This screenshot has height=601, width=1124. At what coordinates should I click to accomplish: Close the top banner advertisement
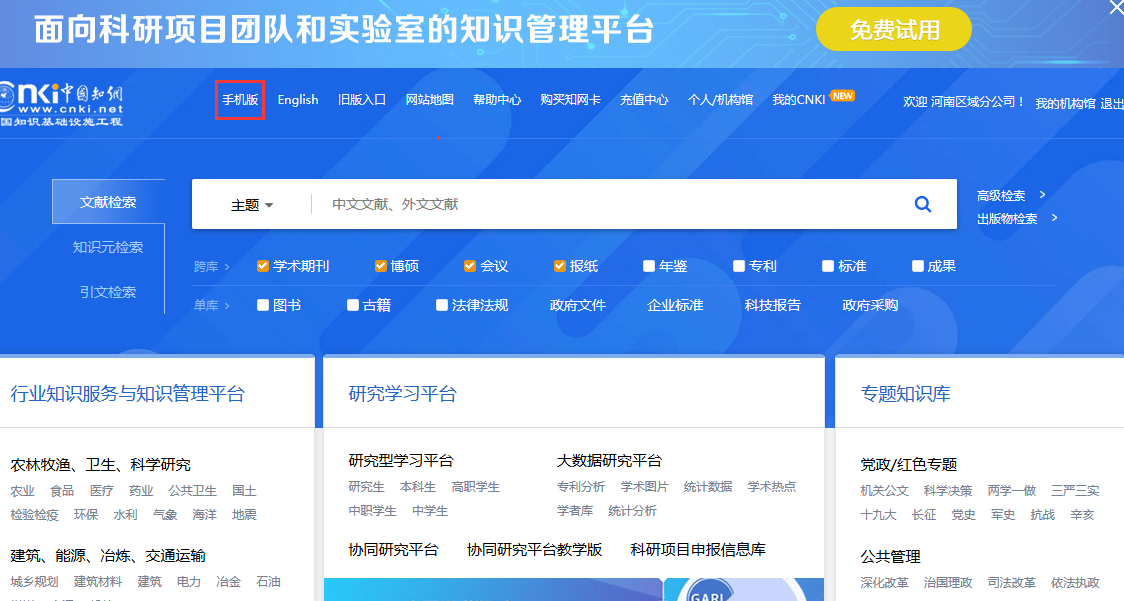[x=1116, y=7]
